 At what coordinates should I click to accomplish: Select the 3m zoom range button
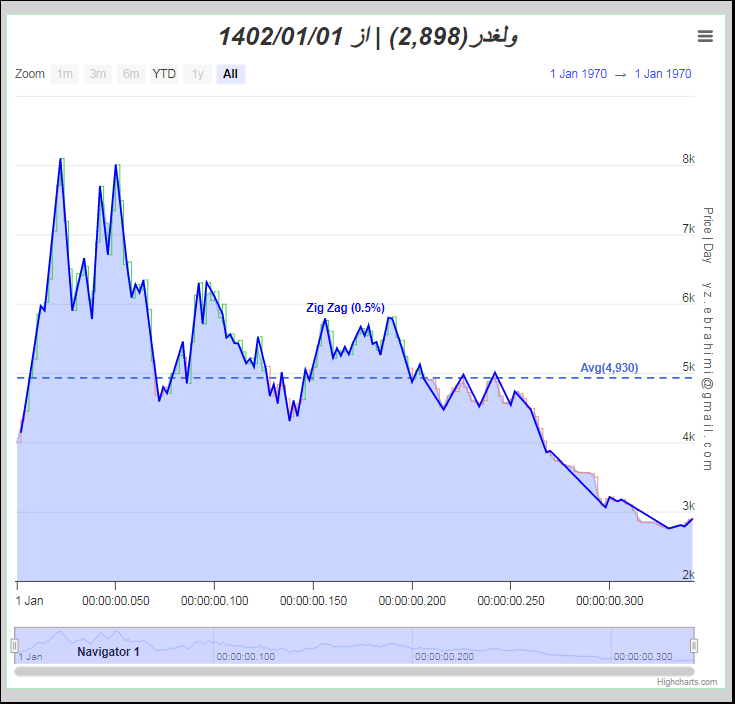tap(98, 74)
